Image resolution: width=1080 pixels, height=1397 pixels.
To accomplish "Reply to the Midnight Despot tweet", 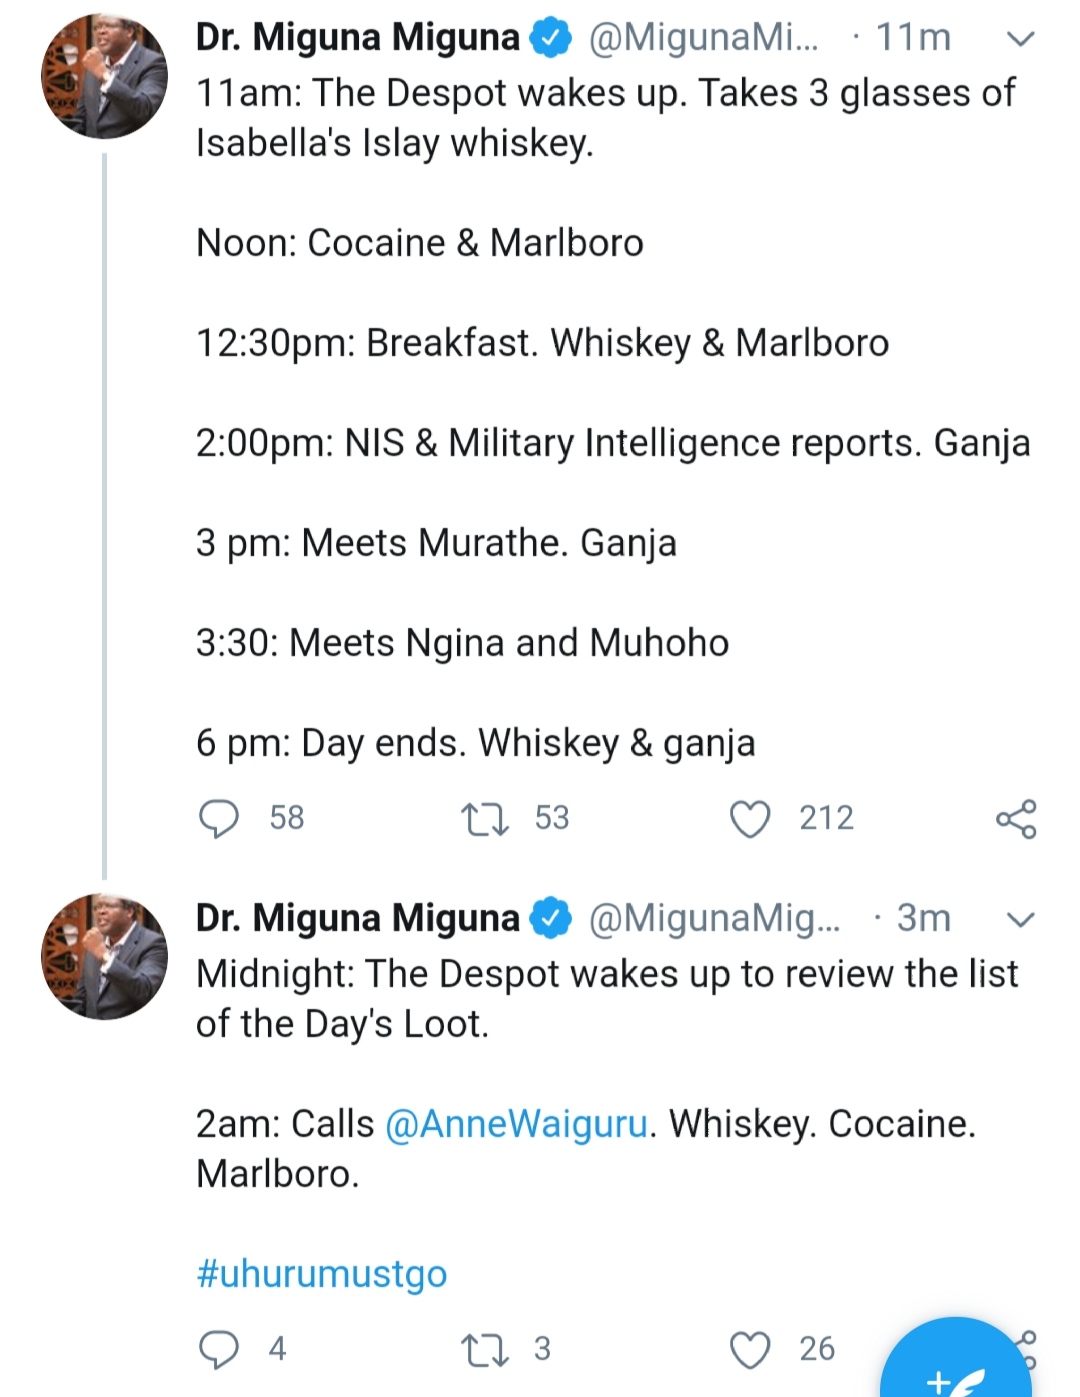I will (219, 1349).
